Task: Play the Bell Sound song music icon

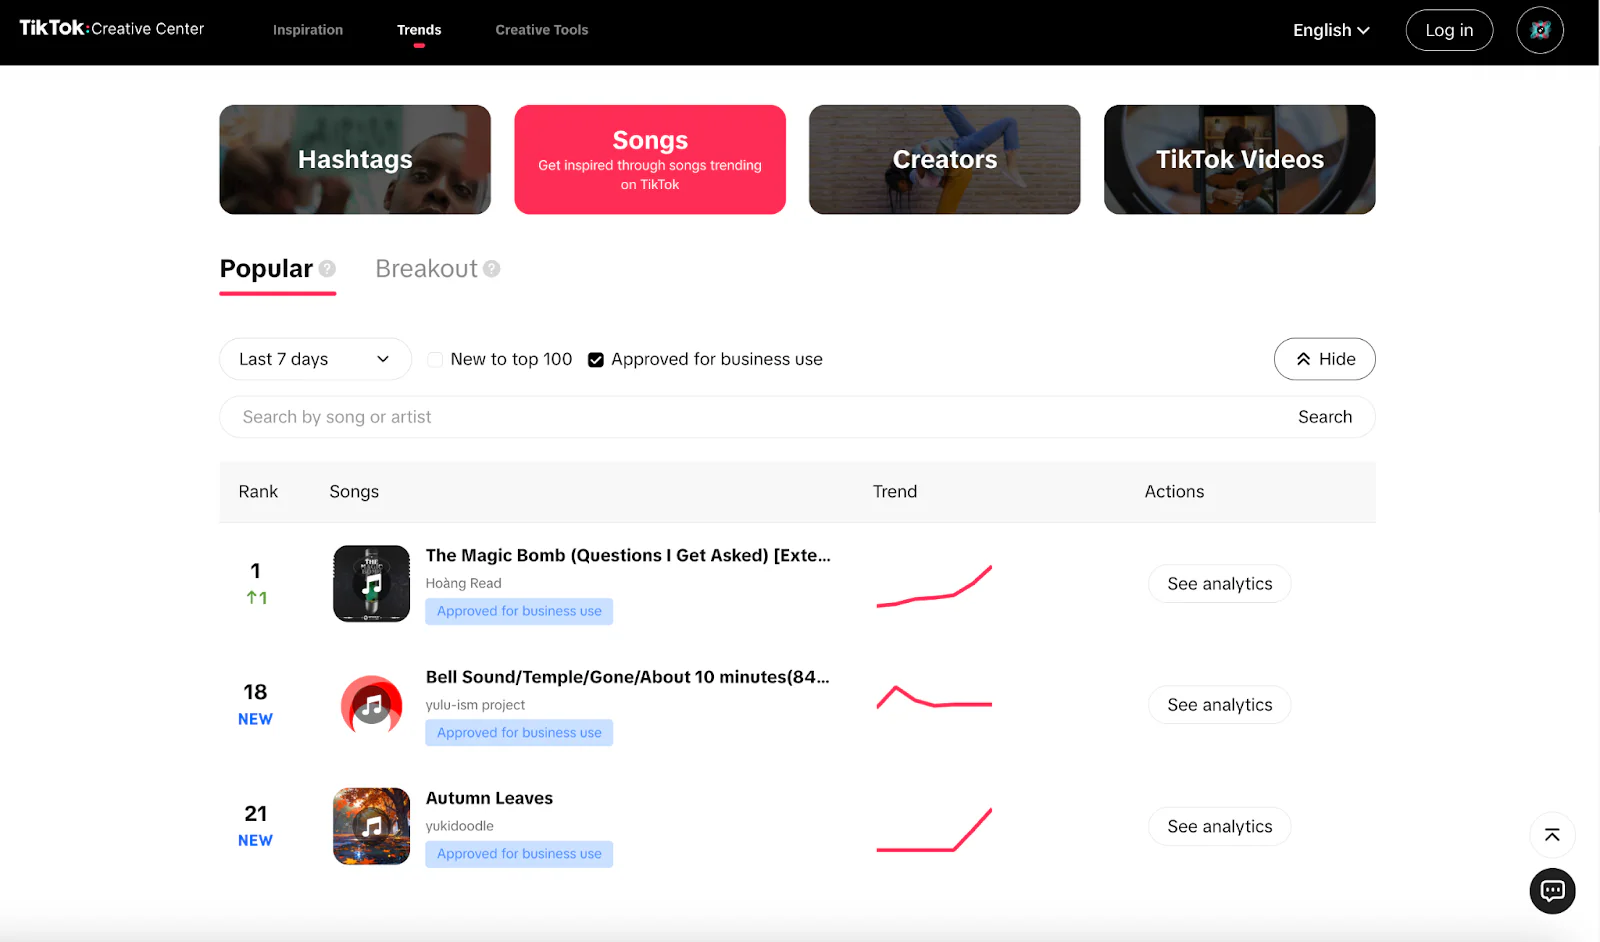Action: [371, 705]
